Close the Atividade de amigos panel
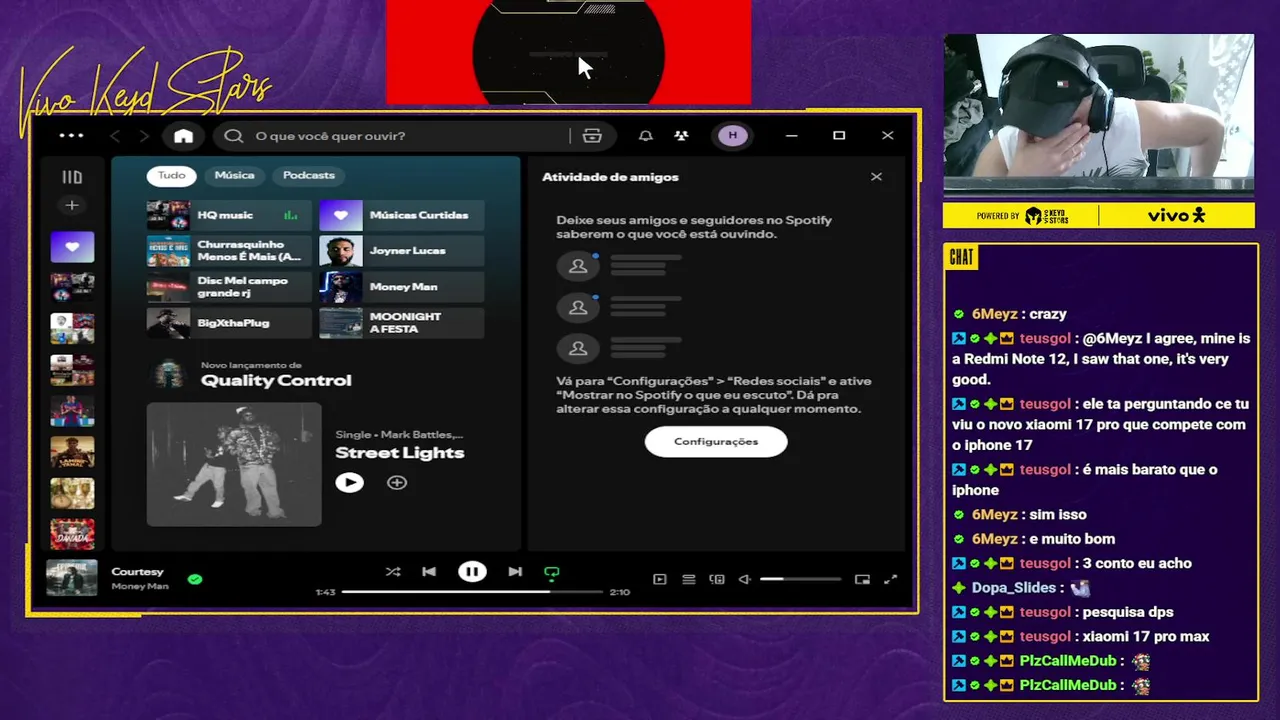Viewport: 1280px width, 720px height. point(876,177)
